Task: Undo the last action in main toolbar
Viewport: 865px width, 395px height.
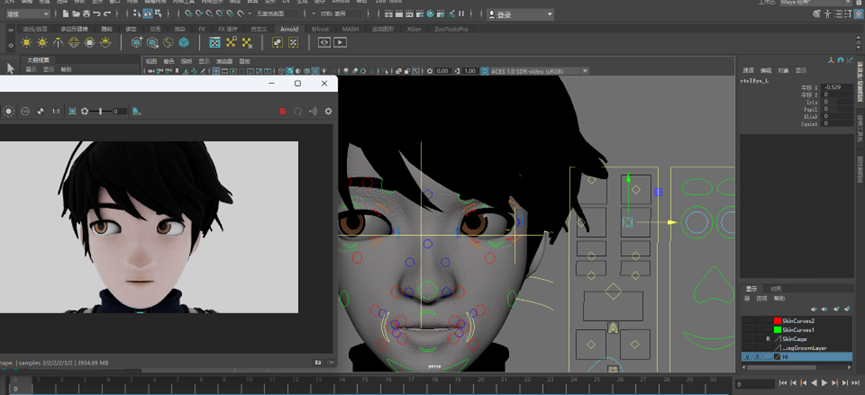Action: [x=97, y=13]
